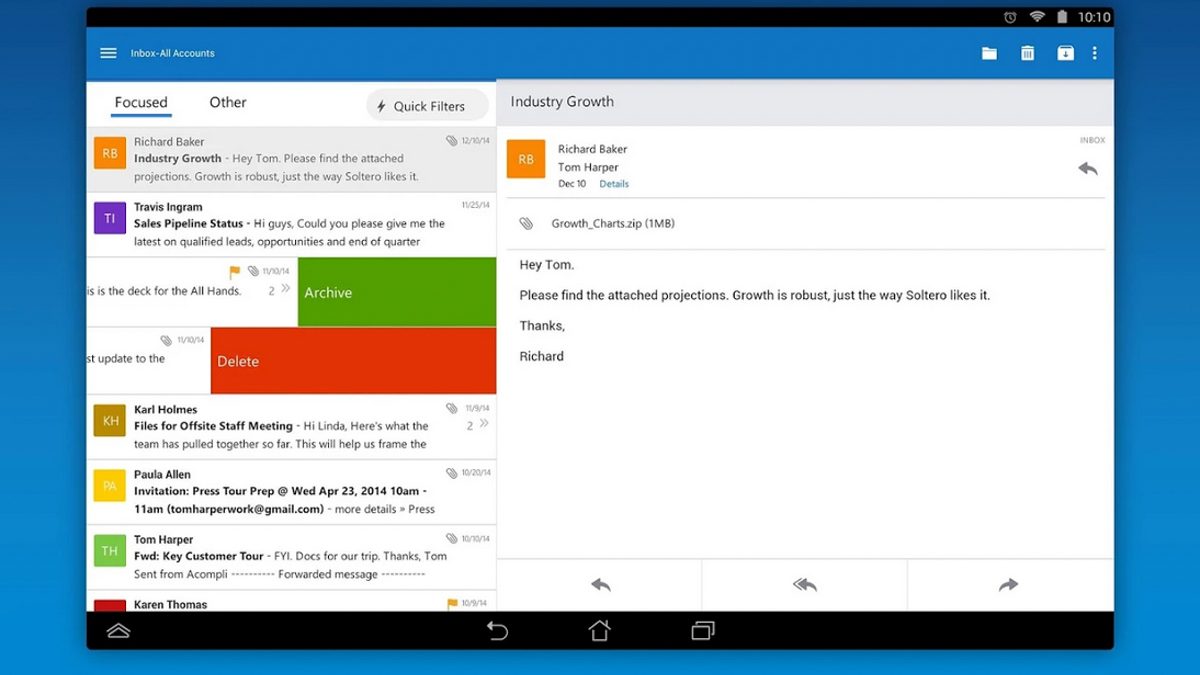Tap Reply All in bottom action bar
This screenshot has width=1200, height=675.
804,585
